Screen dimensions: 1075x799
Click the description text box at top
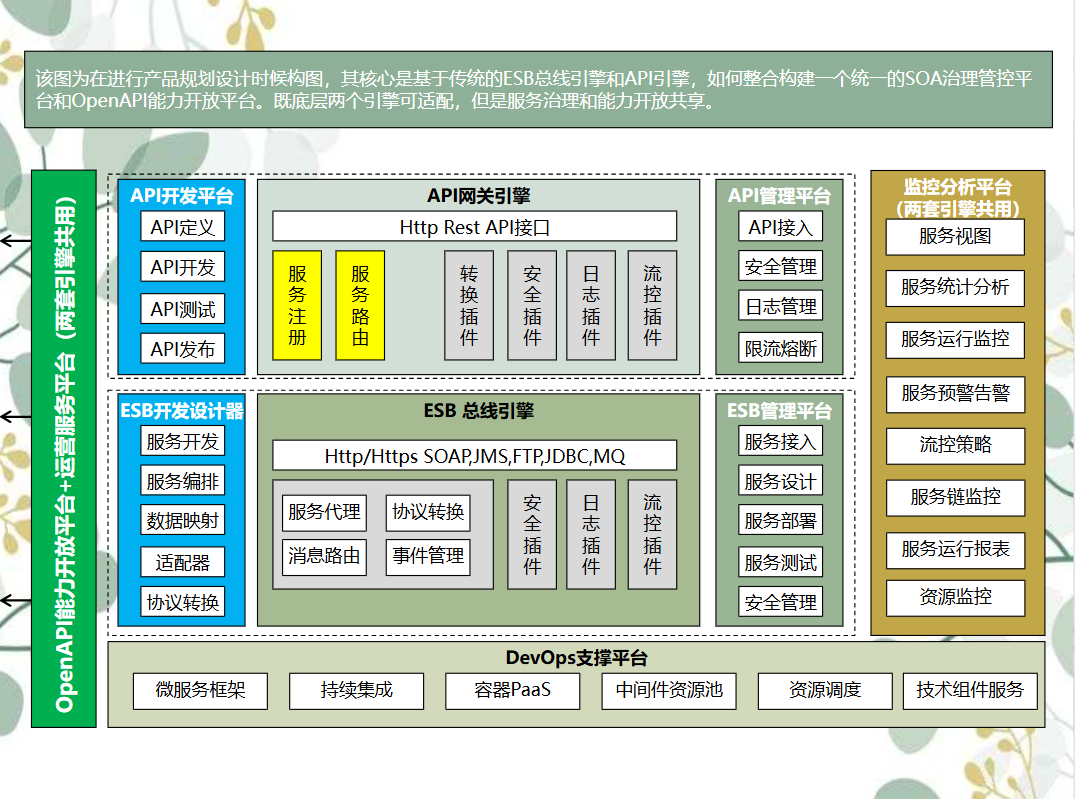(x=538, y=89)
